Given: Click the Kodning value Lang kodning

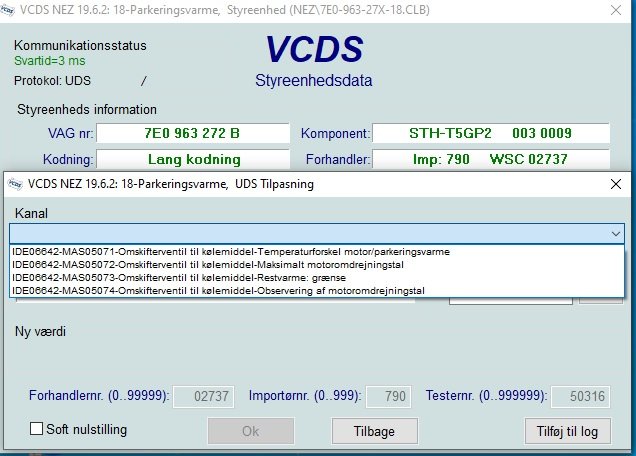Looking at the screenshot, I should [193, 159].
